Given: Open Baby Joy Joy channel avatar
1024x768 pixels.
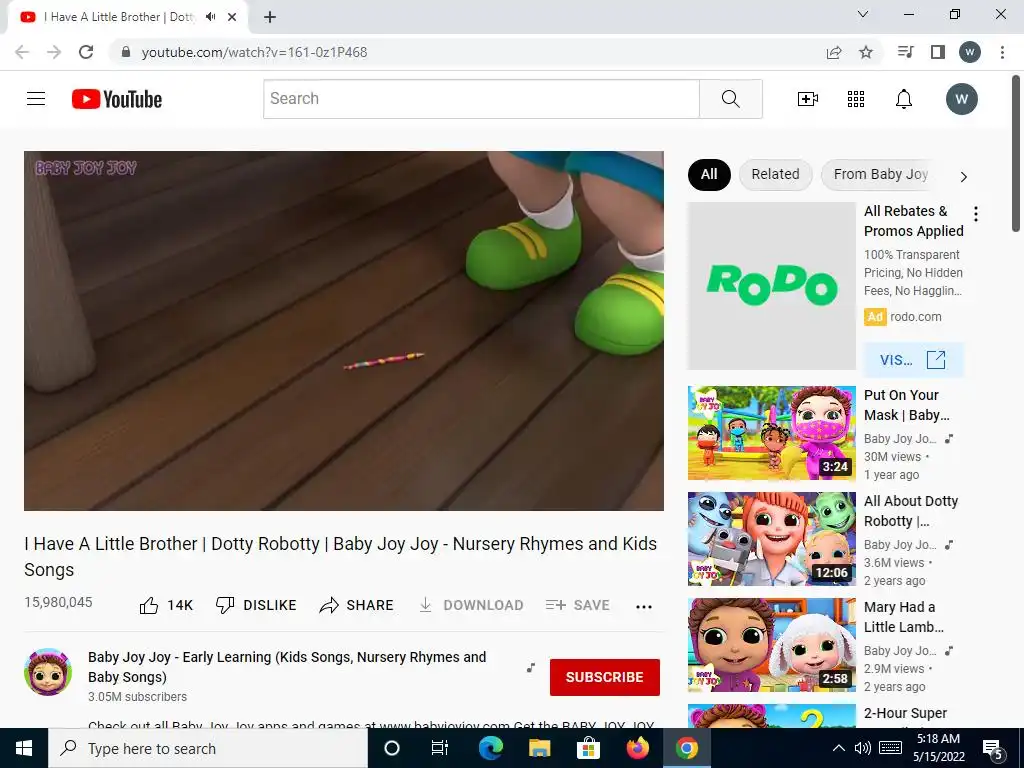Looking at the screenshot, I should point(48,672).
